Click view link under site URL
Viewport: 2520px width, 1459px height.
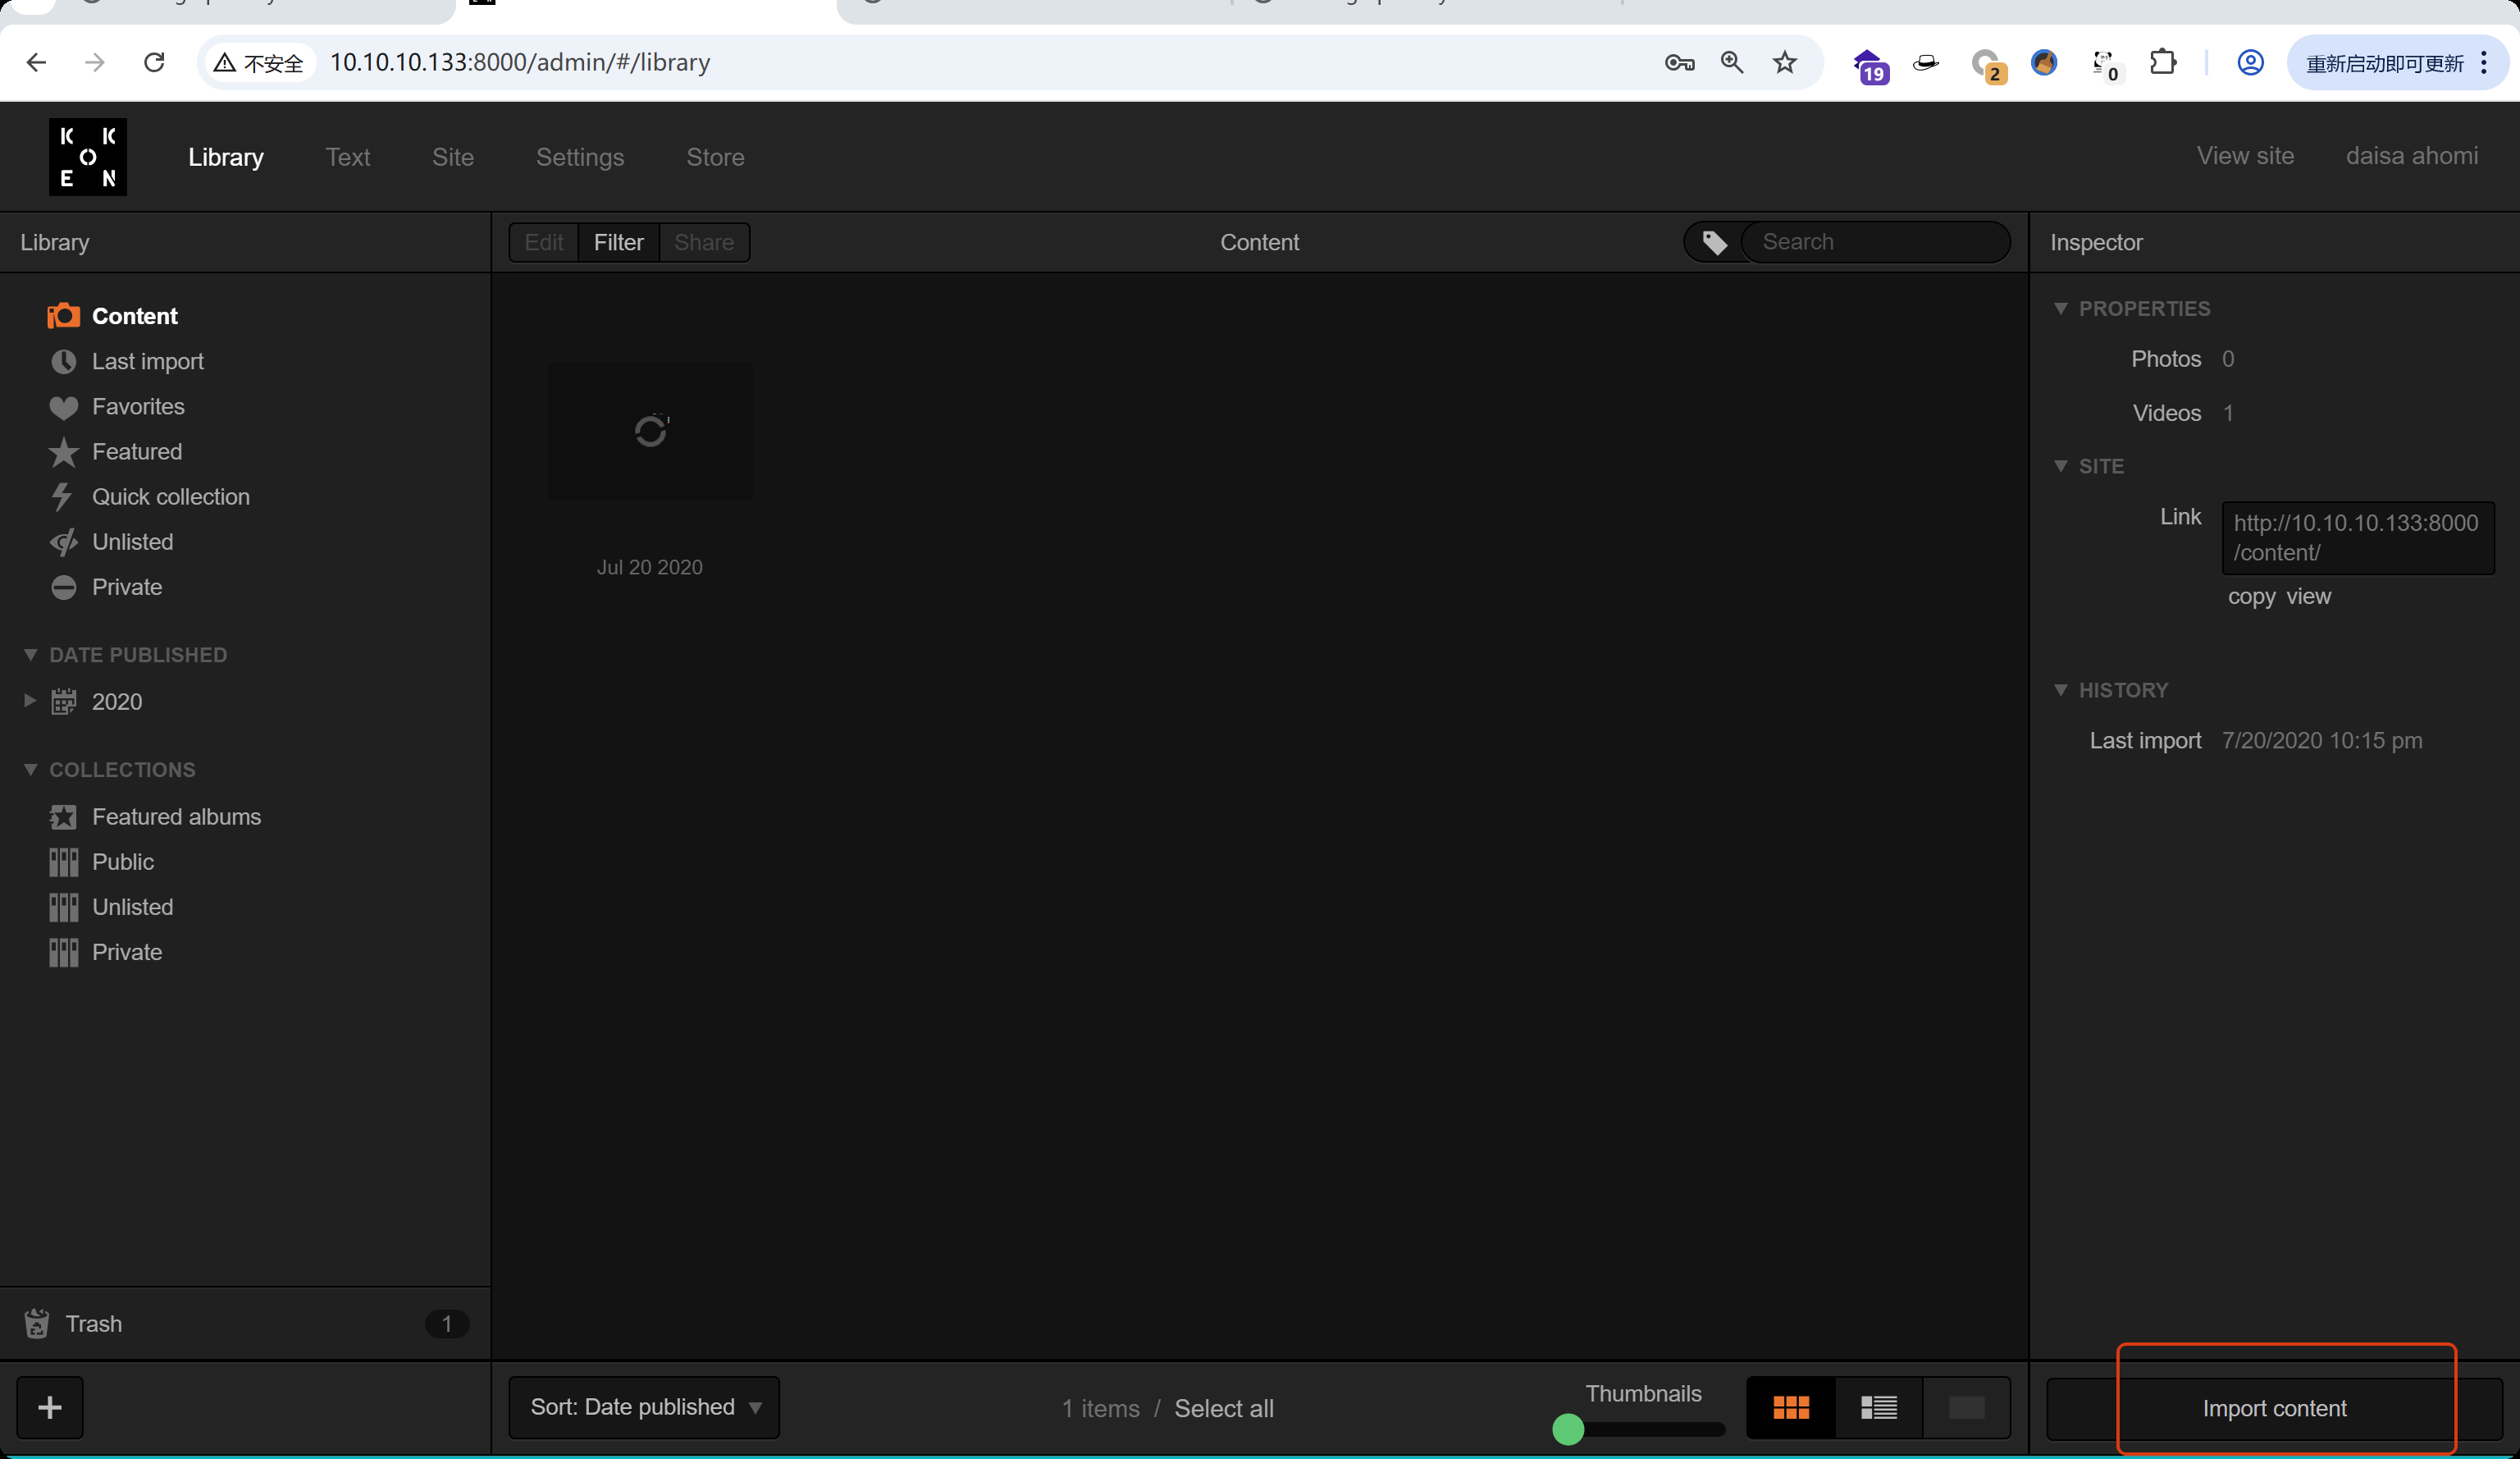(x=2308, y=597)
